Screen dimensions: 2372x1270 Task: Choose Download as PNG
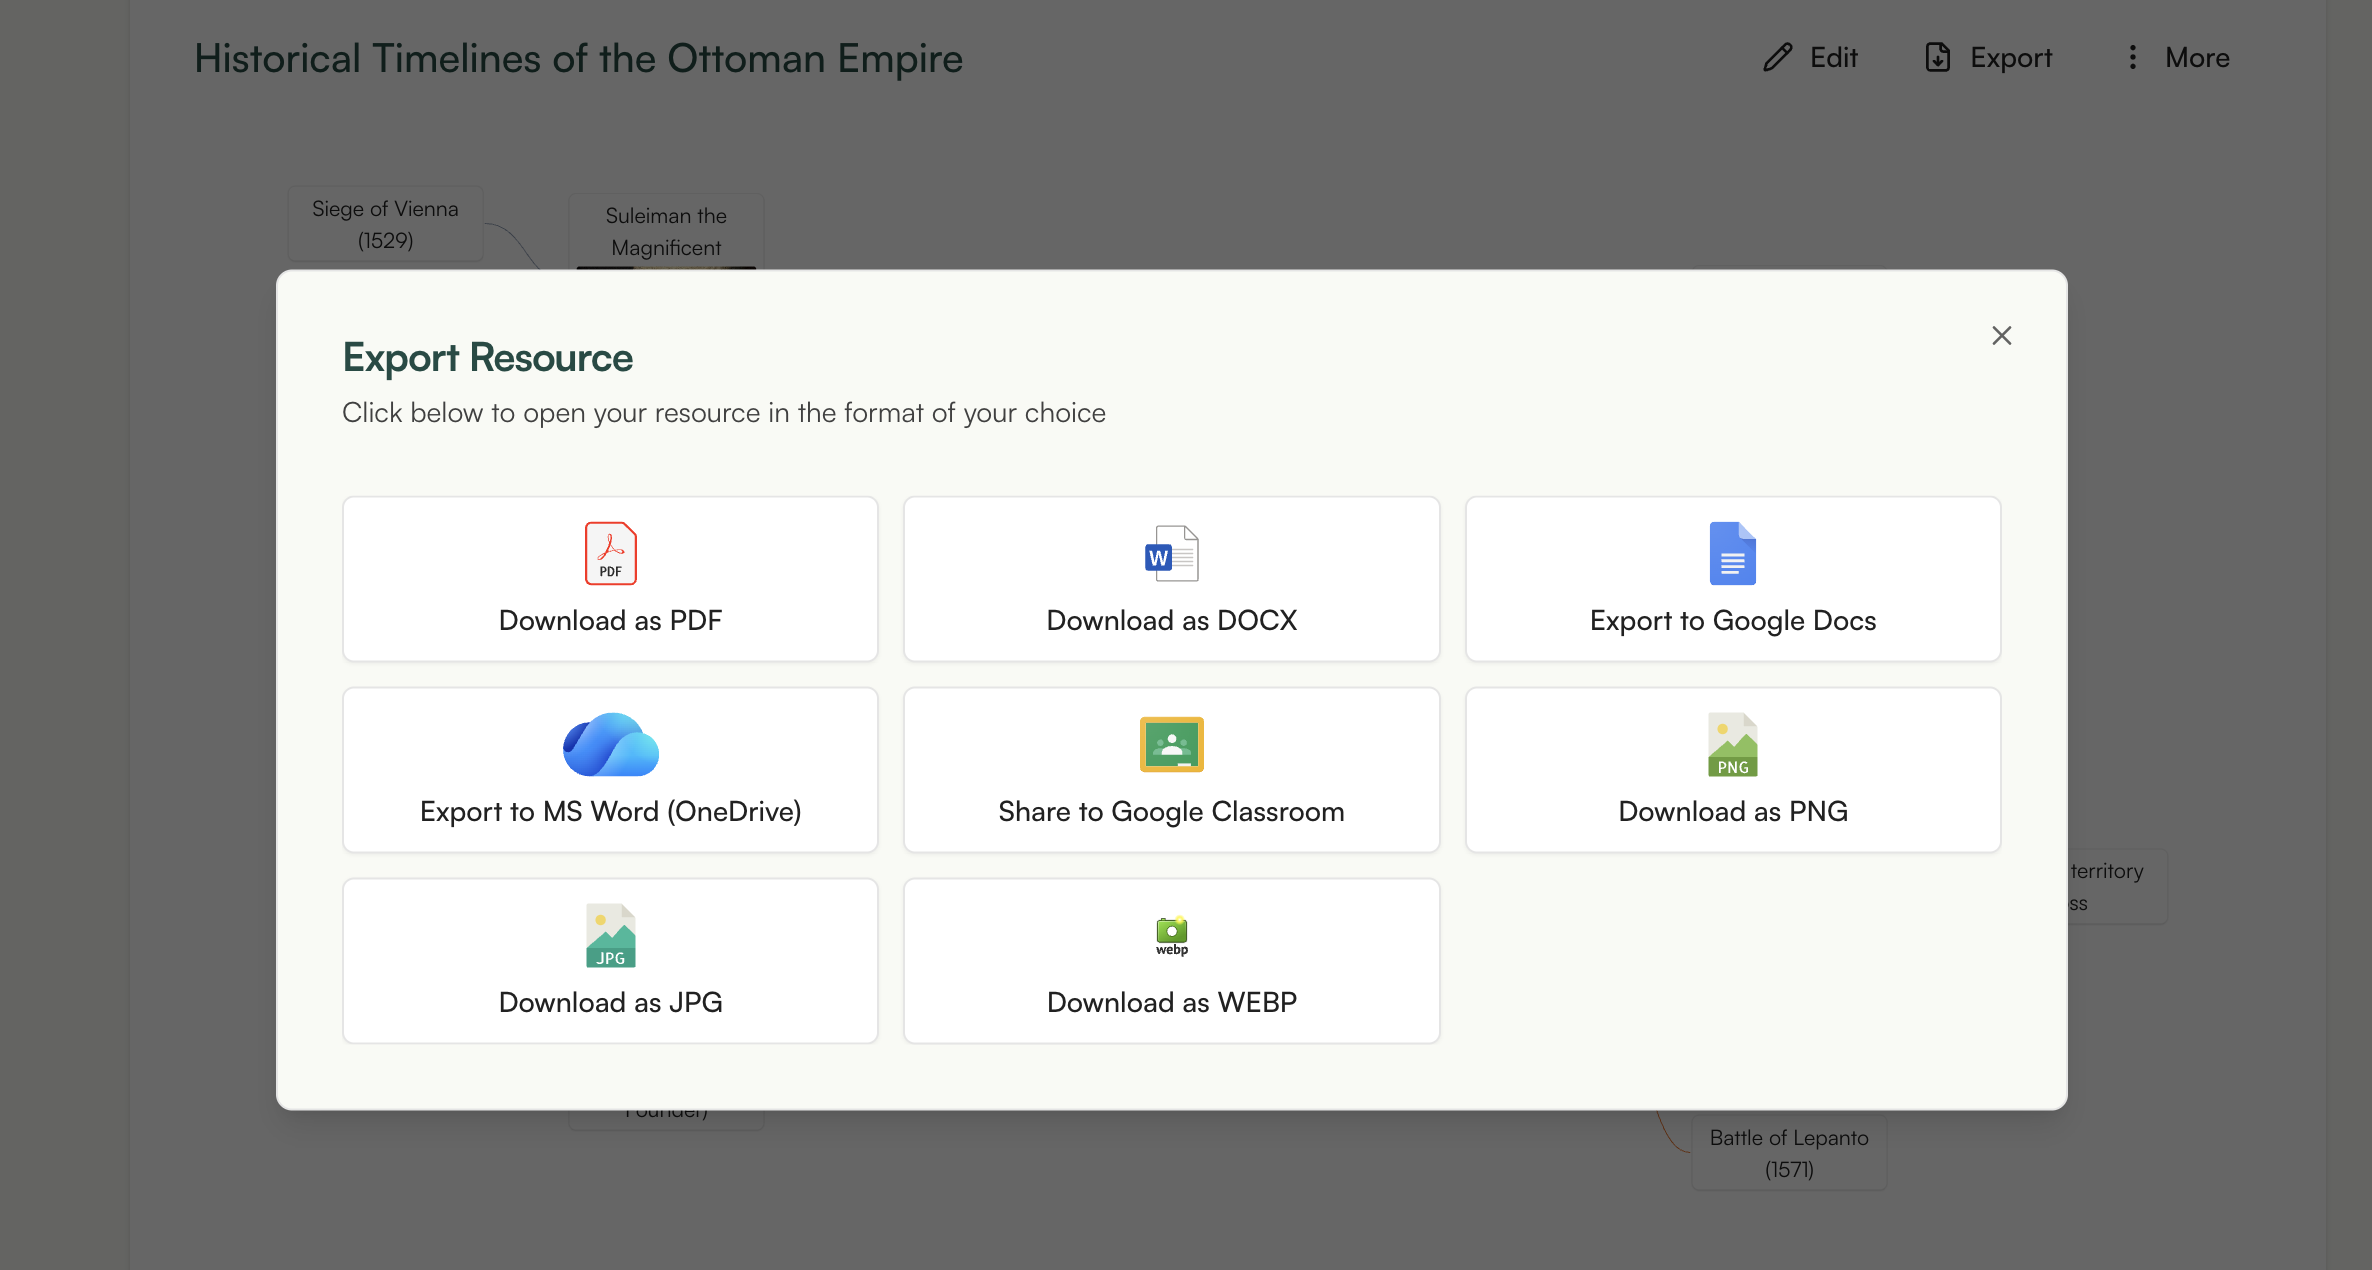point(1732,770)
